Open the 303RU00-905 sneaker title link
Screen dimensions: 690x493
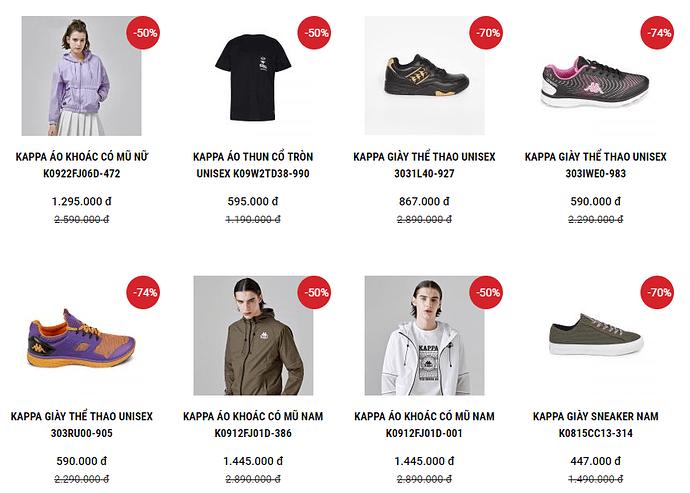[x=82, y=424]
